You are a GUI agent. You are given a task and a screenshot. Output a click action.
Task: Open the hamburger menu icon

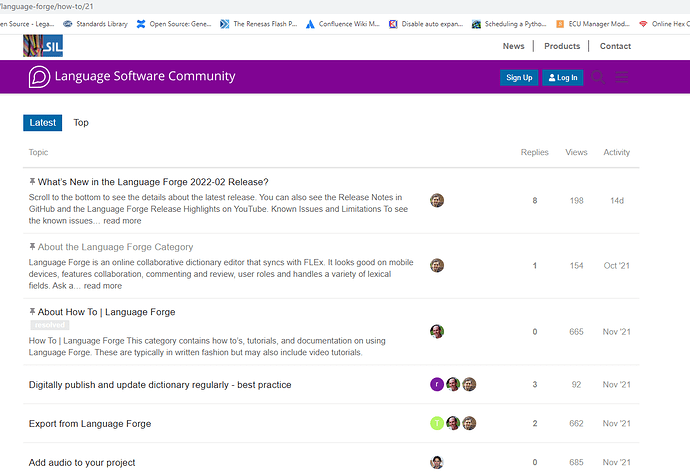coord(622,77)
